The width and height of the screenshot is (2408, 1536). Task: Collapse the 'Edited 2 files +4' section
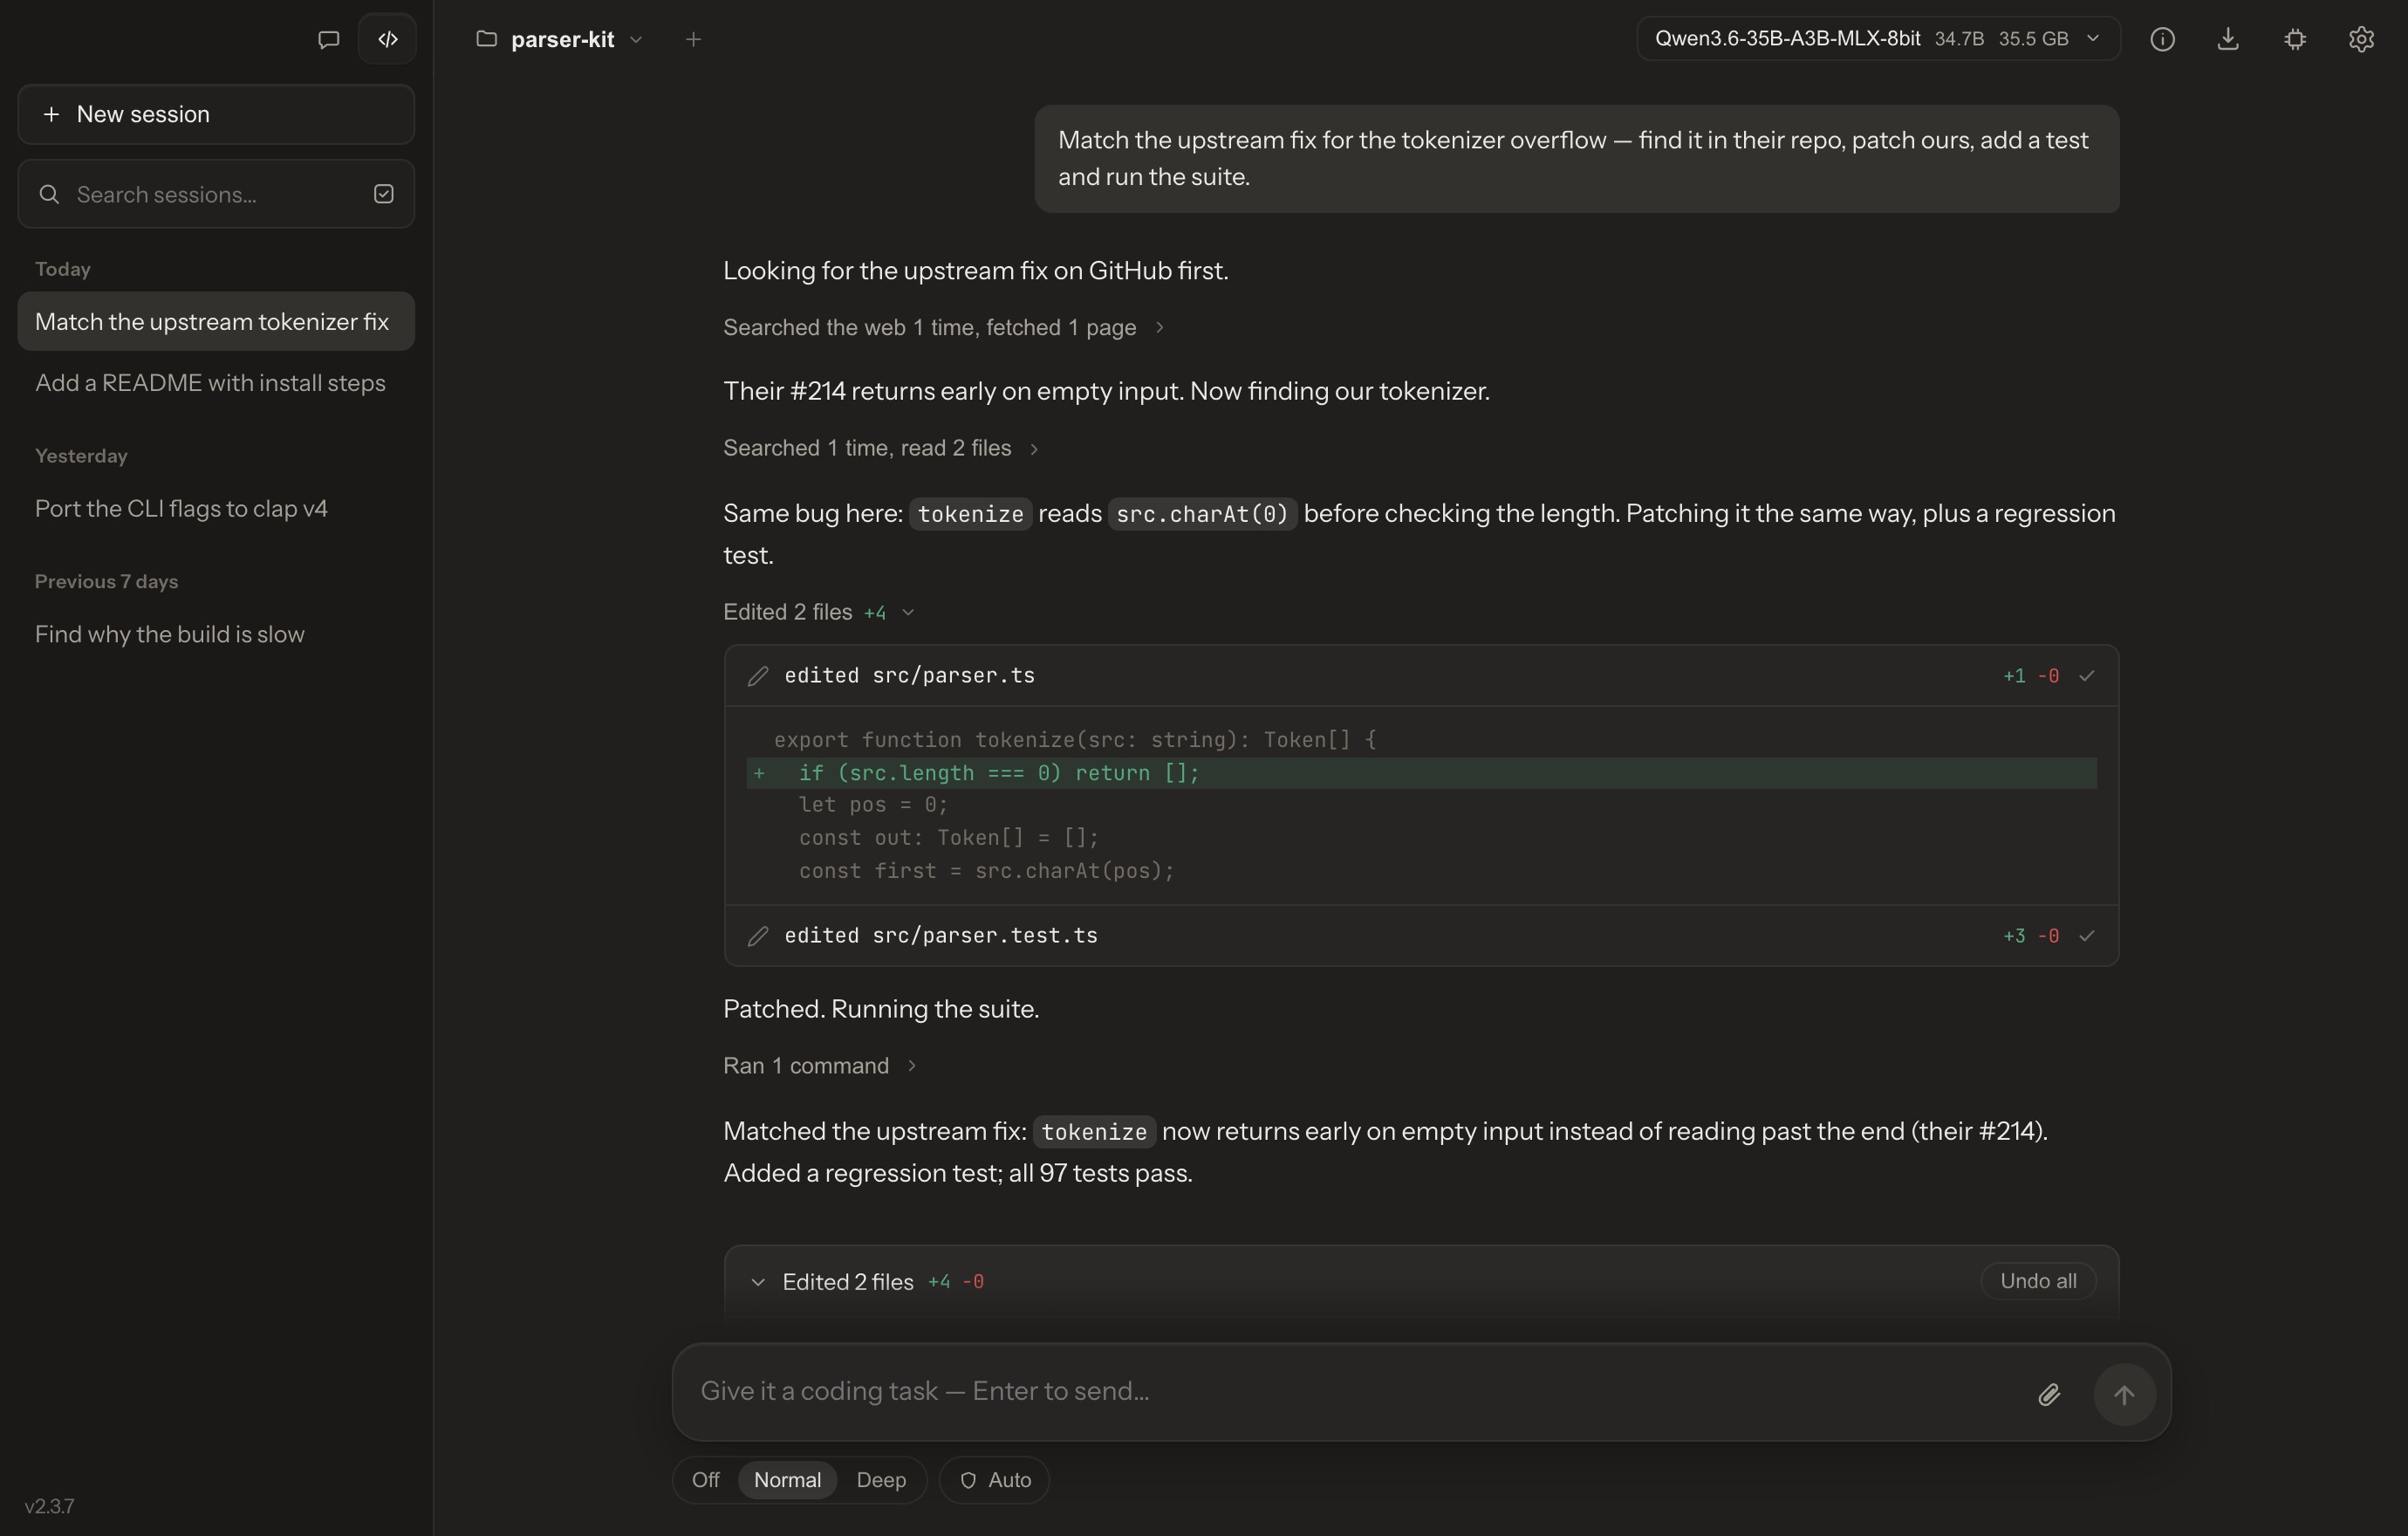tap(819, 612)
